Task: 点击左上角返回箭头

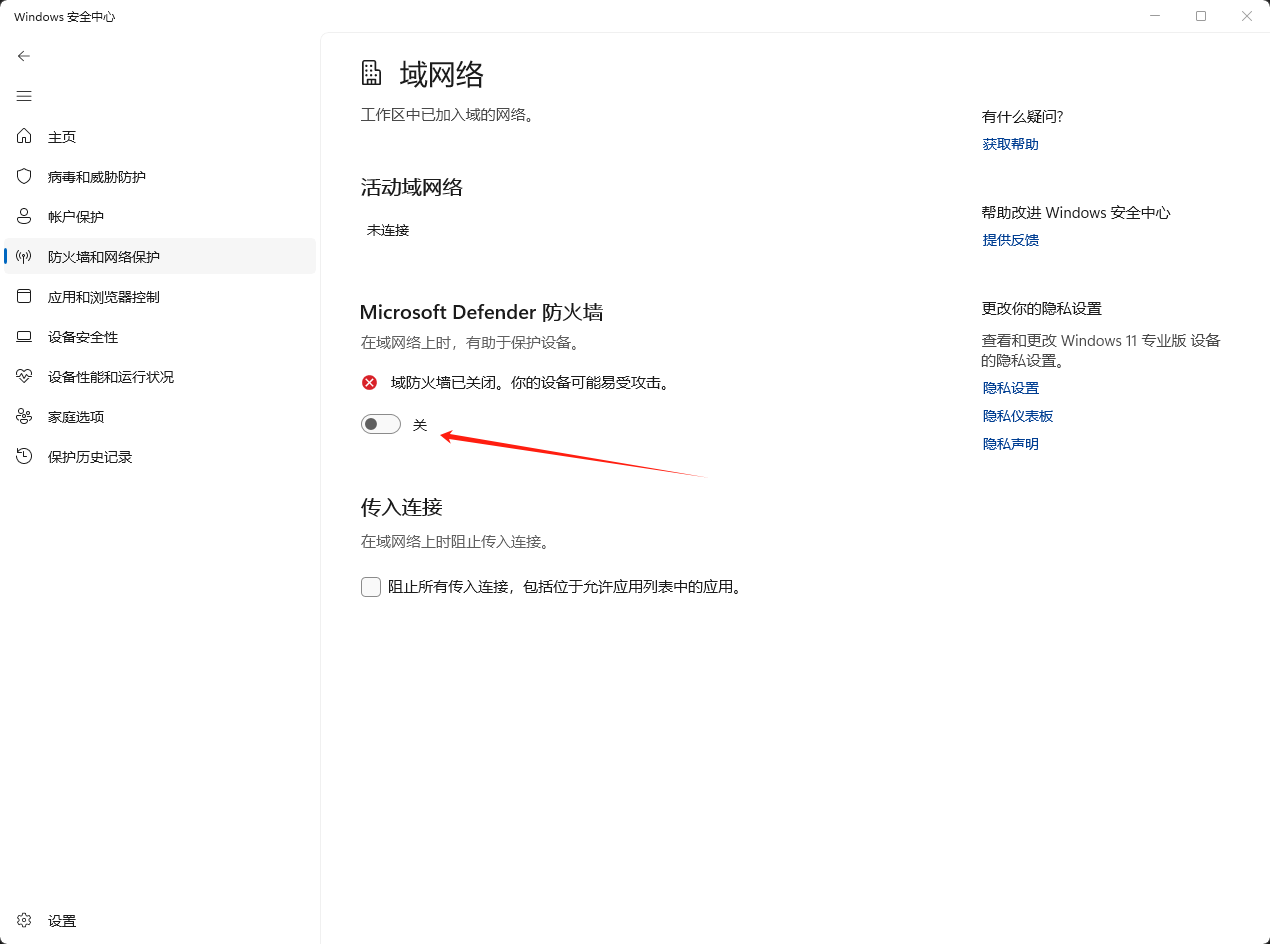Action: (24, 56)
